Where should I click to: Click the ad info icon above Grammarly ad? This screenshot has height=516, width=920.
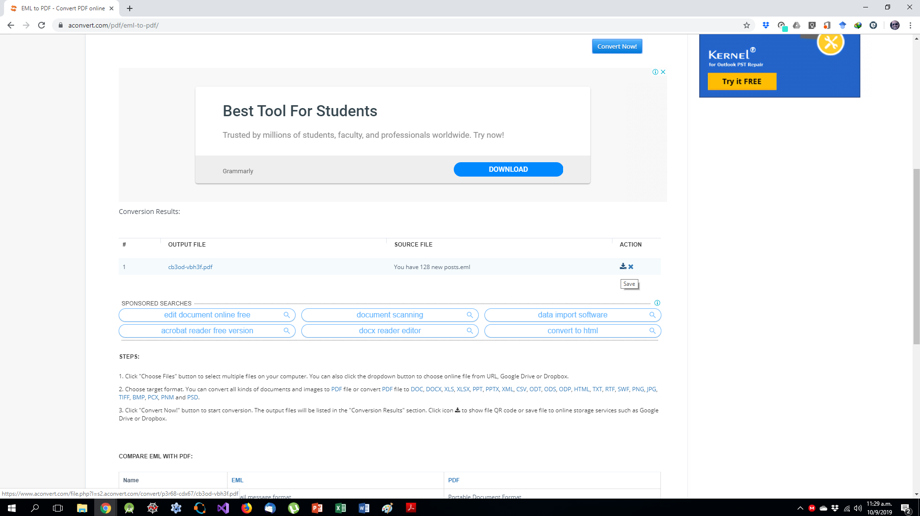pos(655,72)
